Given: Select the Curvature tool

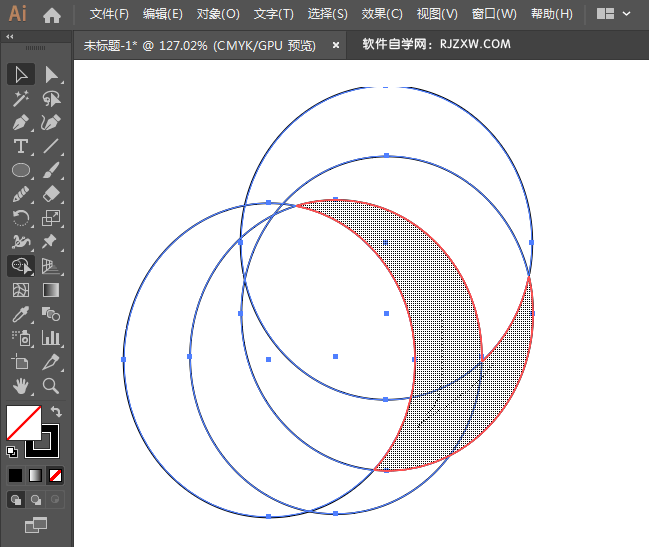Looking at the screenshot, I should [x=51, y=123].
